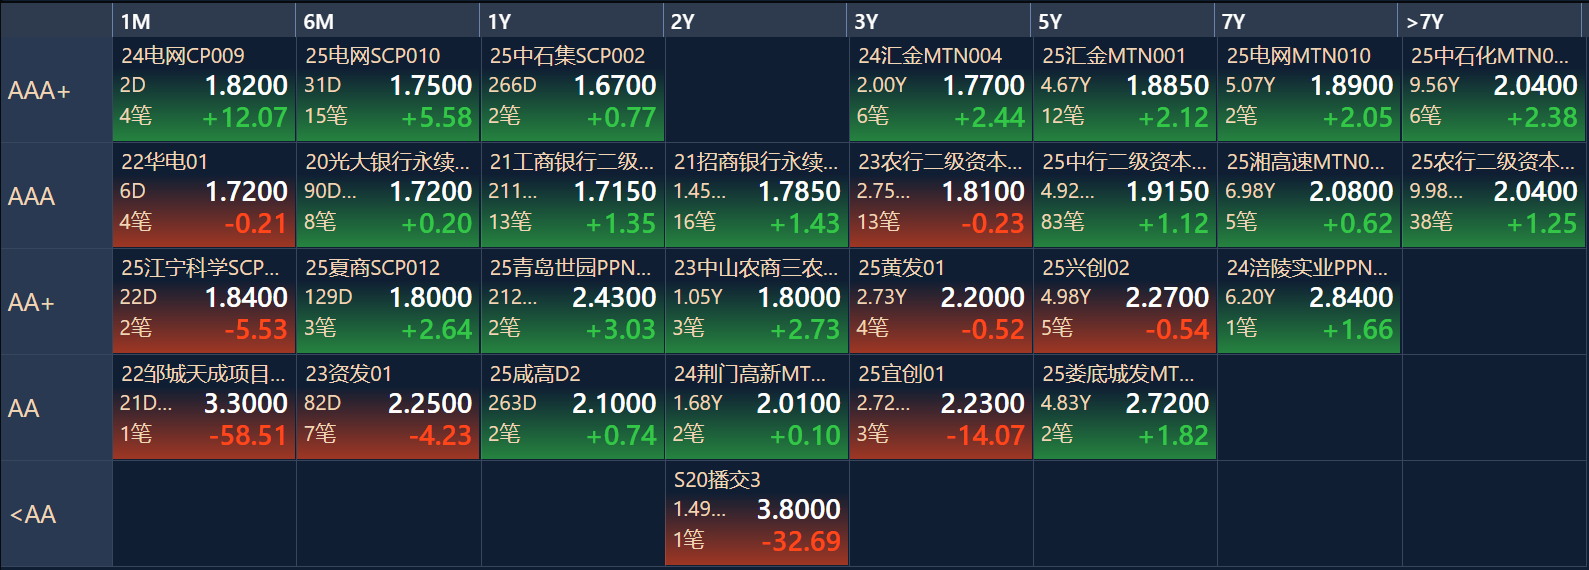Open the 25夏商SCP012 tile
Image resolution: width=1589 pixels, height=570 pixels.
388,301
